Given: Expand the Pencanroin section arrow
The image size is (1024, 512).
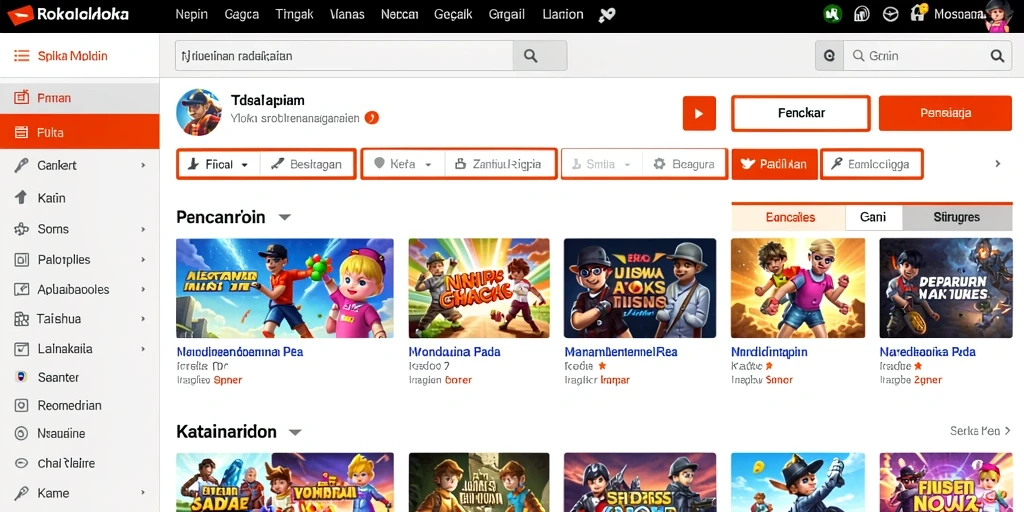Looking at the screenshot, I should pyautogui.click(x=284, y=217).
